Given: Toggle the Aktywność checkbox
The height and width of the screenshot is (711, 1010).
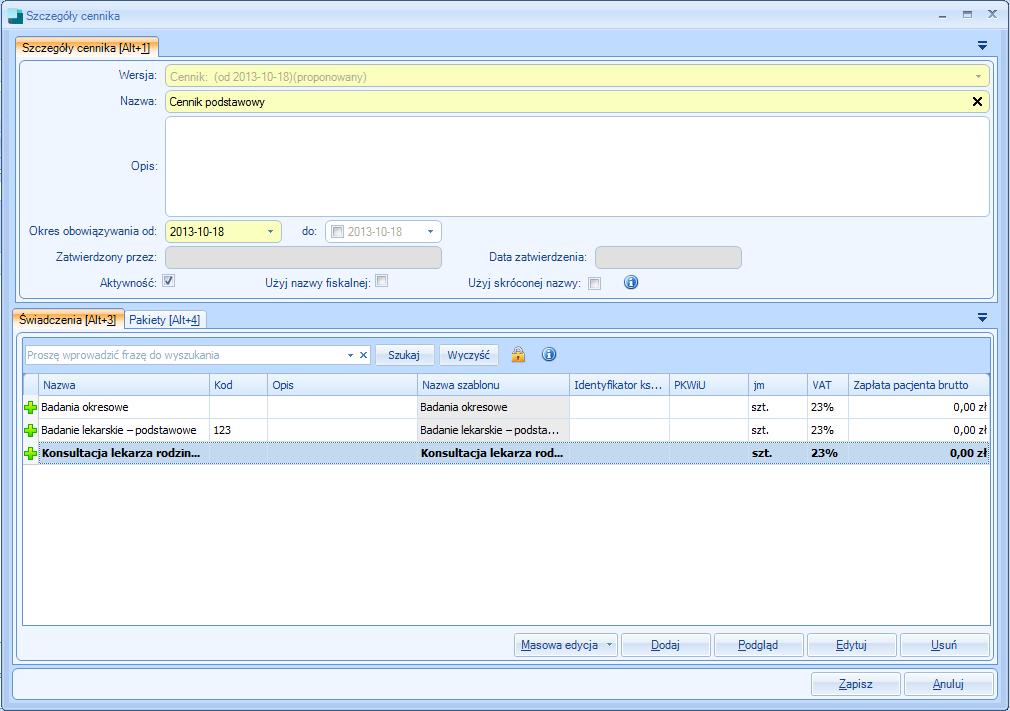Looking at the screenshot, I should (x=169, y=281).
